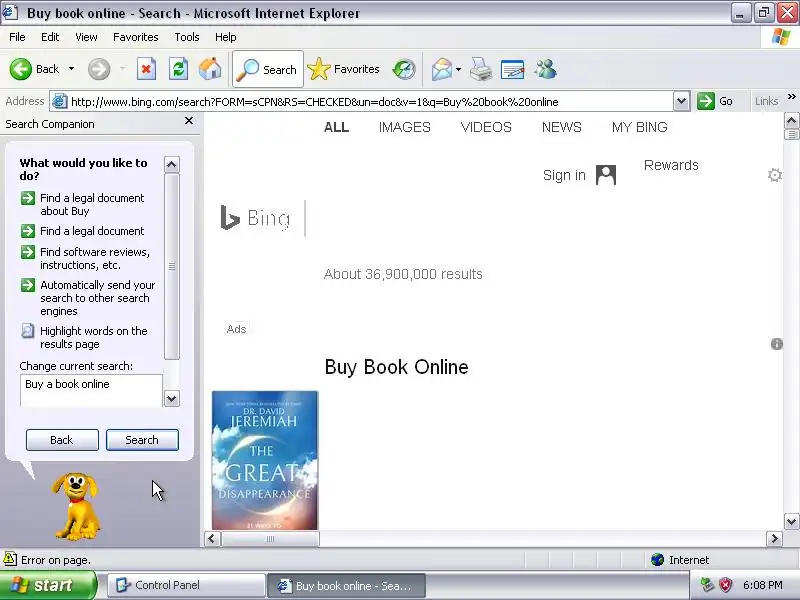800x600 pixels.
Task: Refresh the page with the Refresh icon
Action: click(179, 69)
